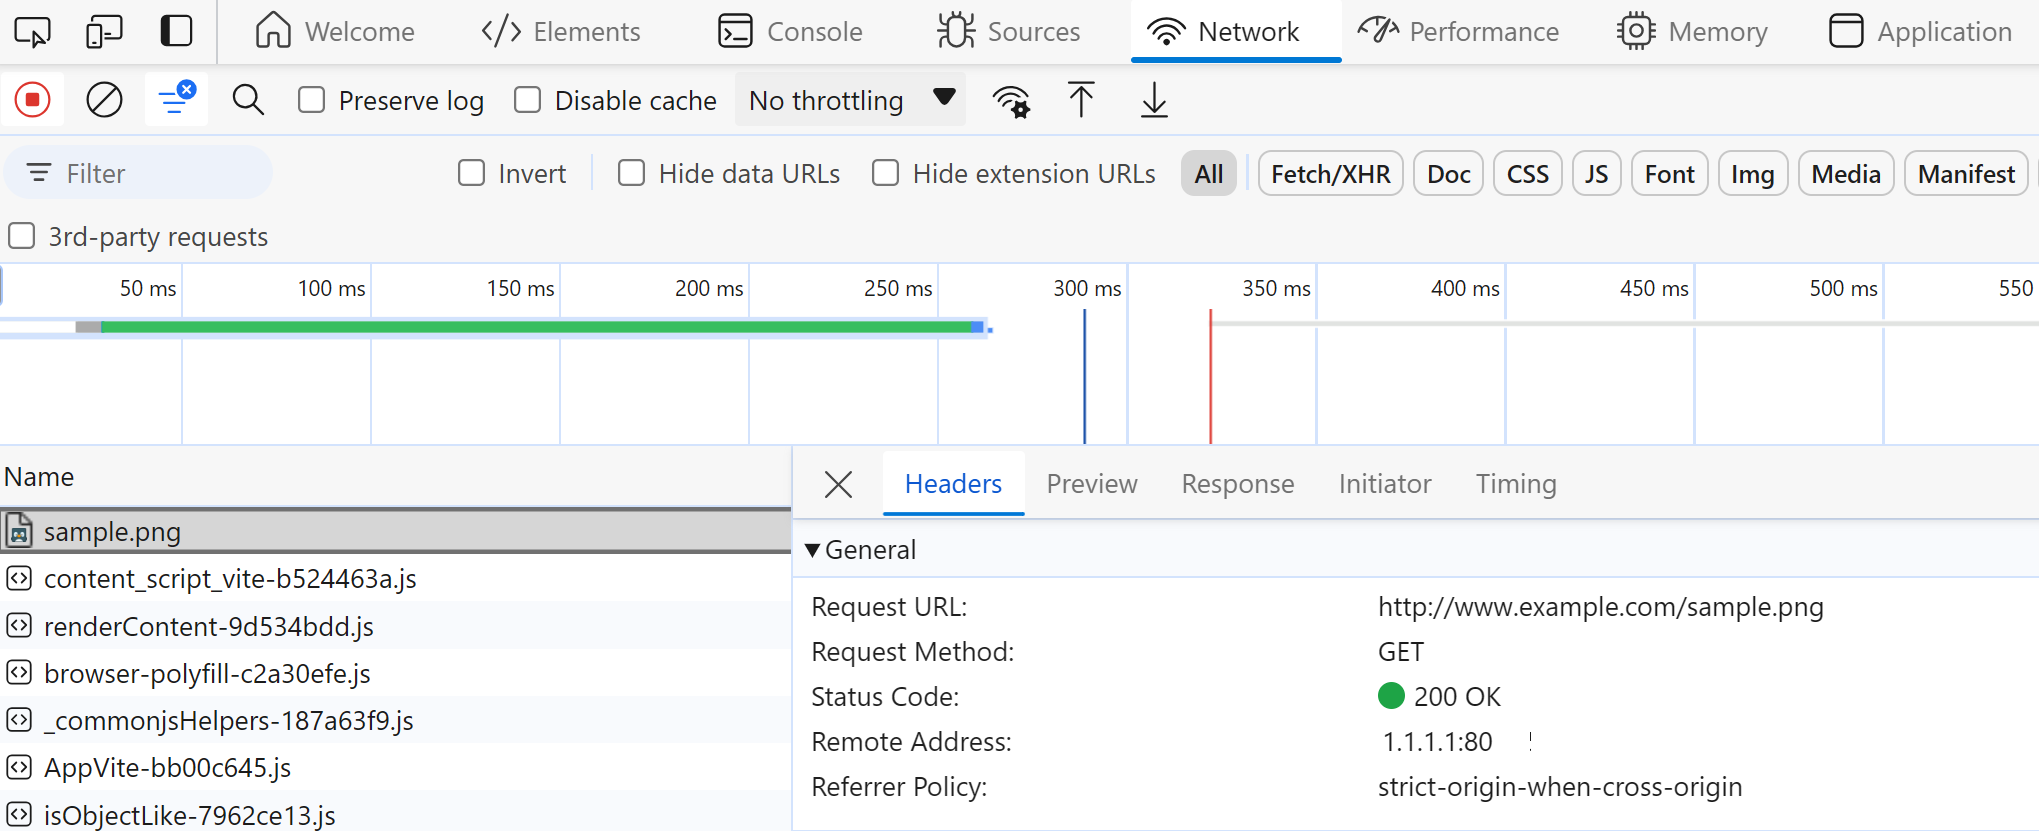The height and width of the screenshot is (831, 2039).
Task: Switch to the Performance tab
Action: (1459, 32)
